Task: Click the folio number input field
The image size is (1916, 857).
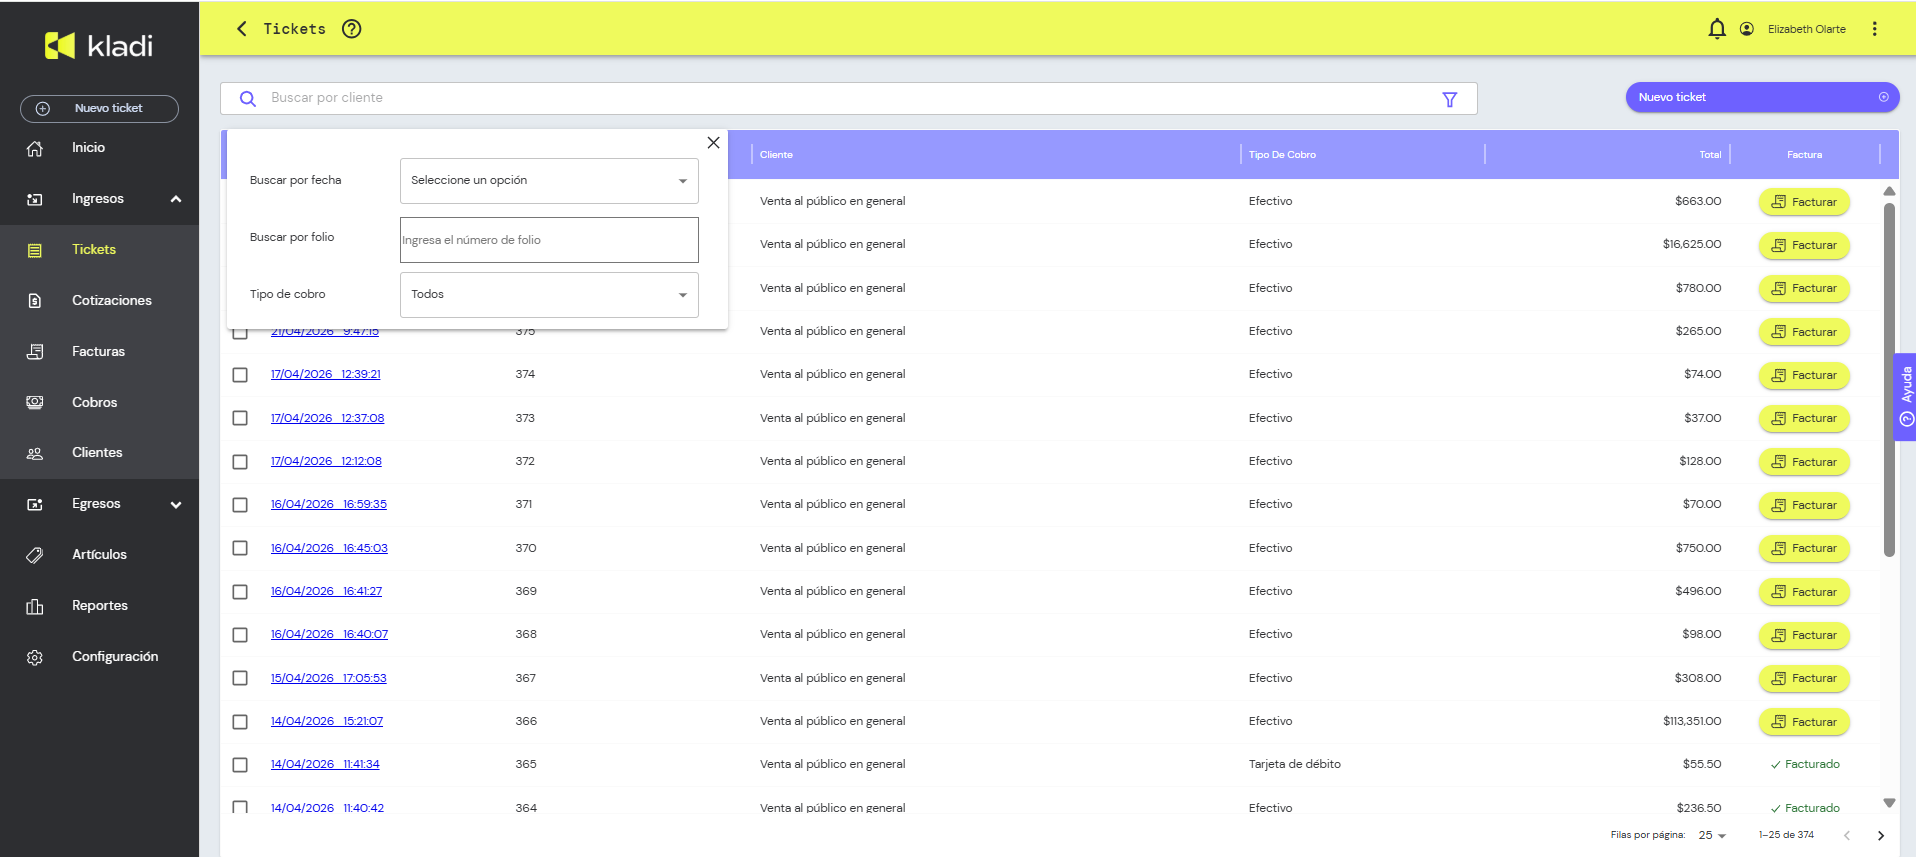Action: point(549,240)
